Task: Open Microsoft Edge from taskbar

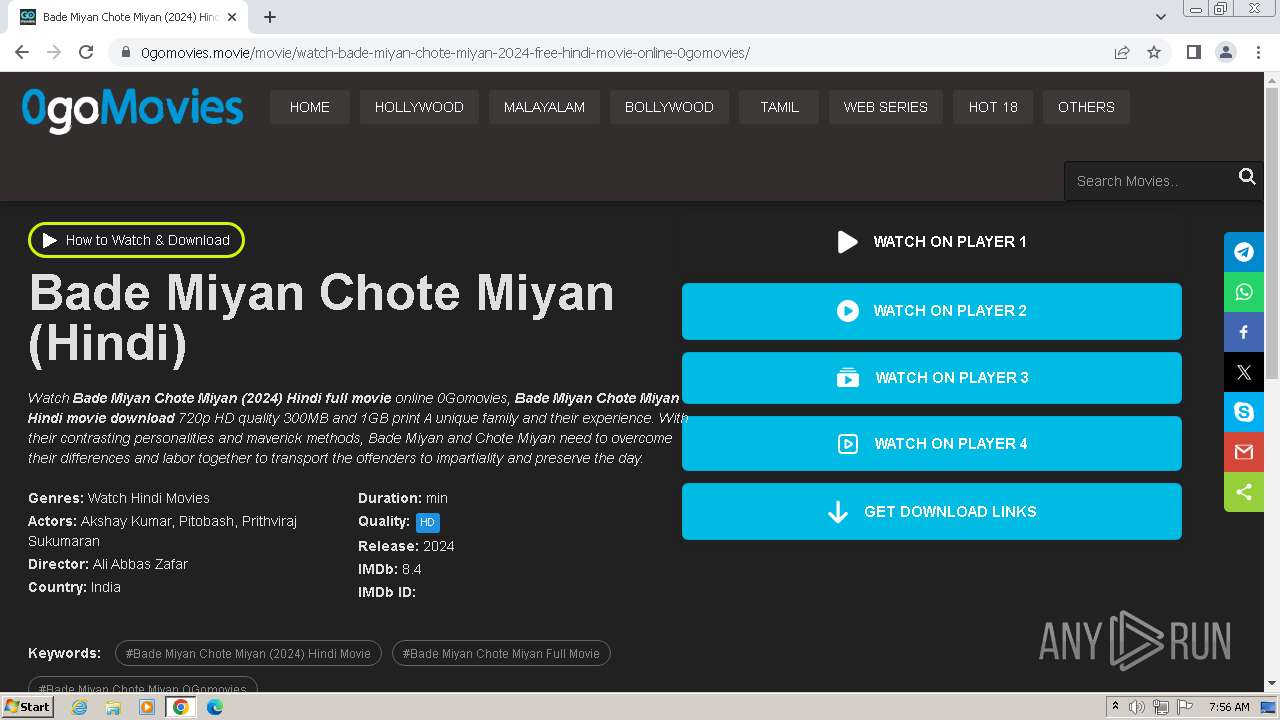Action: [x=215, y=707]
